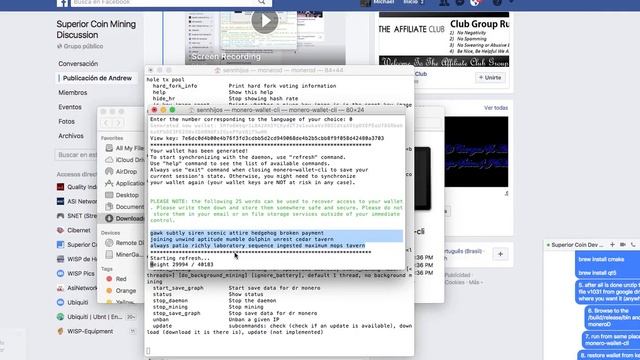
Task: Click the highlighted seed words in wallet terminal
Action: 276,239
